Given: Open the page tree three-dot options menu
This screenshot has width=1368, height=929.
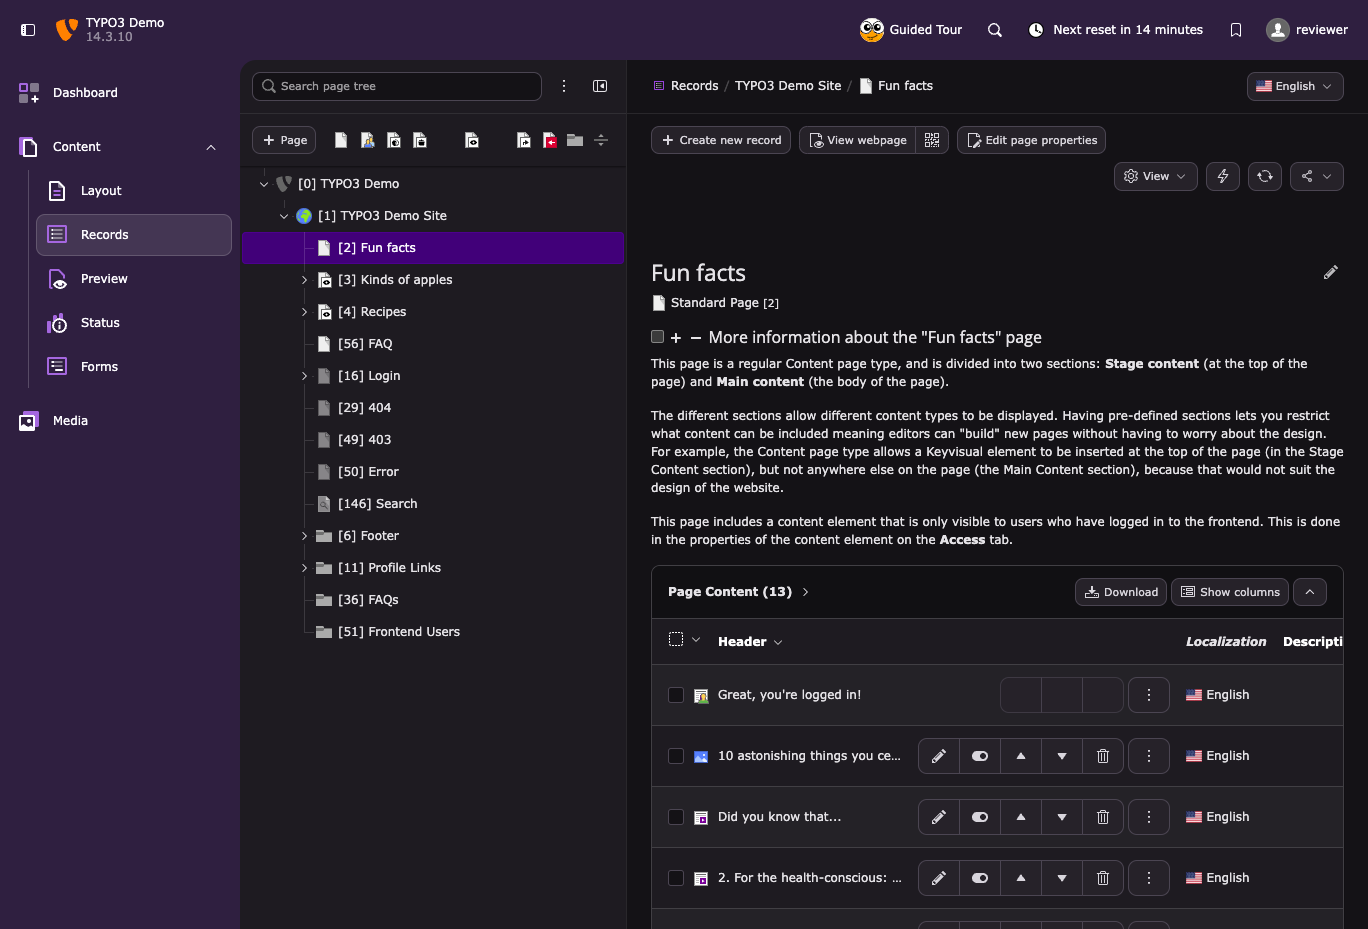Looking at the screenshot, I should click(x=564, y=86).
